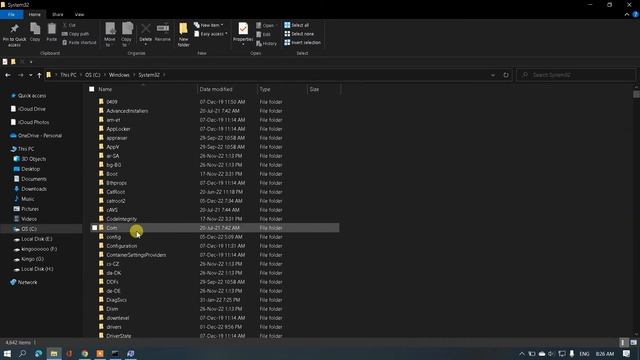Switch to the Share ribbon tab
The height and width of the screenshot is (360, 640).
pyautogui.click(x=58, y=14)
